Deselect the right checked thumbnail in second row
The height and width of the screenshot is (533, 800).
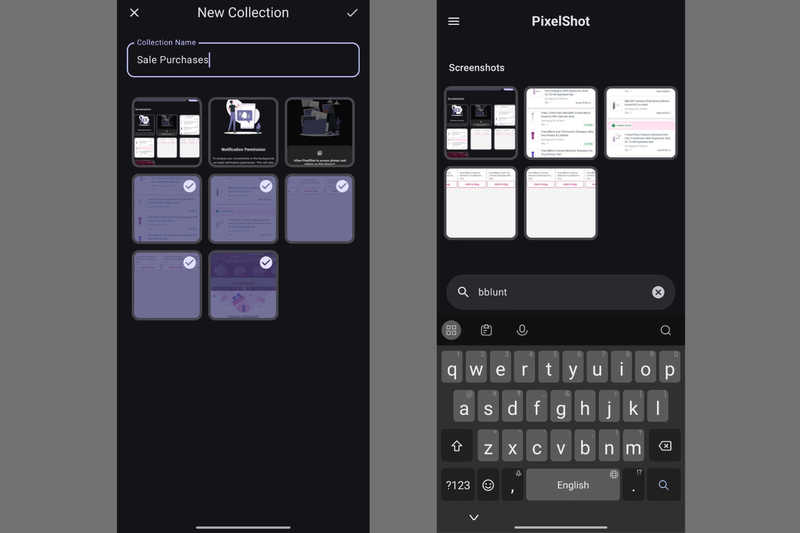tap(320, 209)
